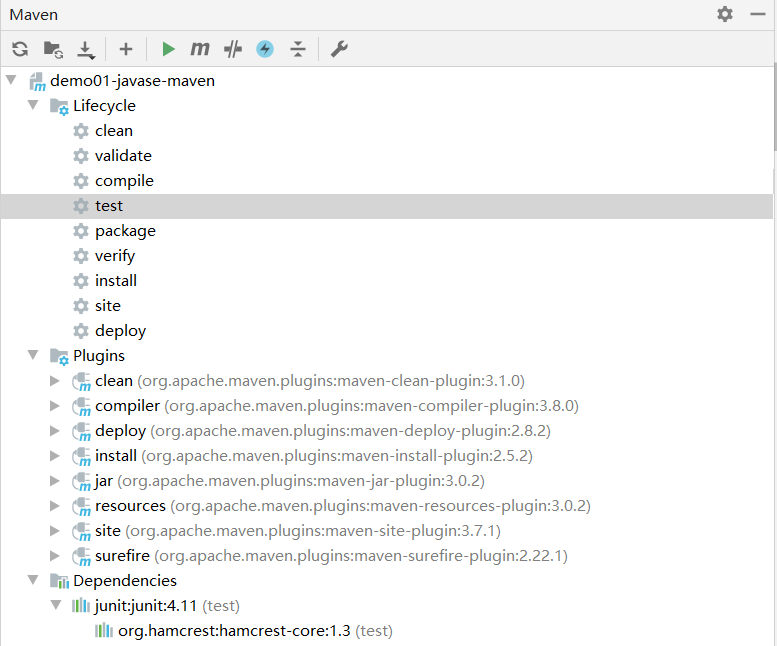Toggle skip tests mode icon
This screenshot has width=777, height=646.
(x=233, y=49)
